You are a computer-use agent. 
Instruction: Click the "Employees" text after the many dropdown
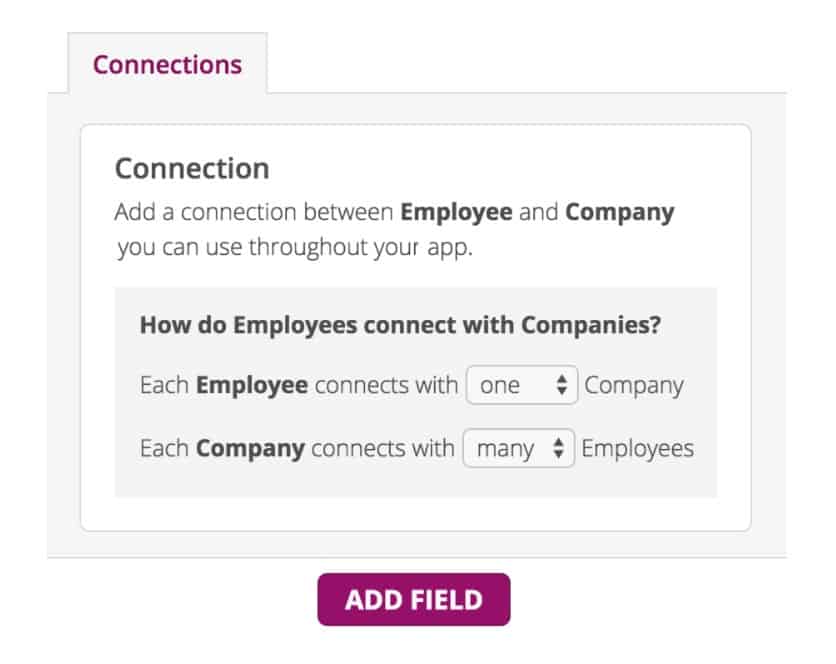pyautogui.click(x=637, y=449)
